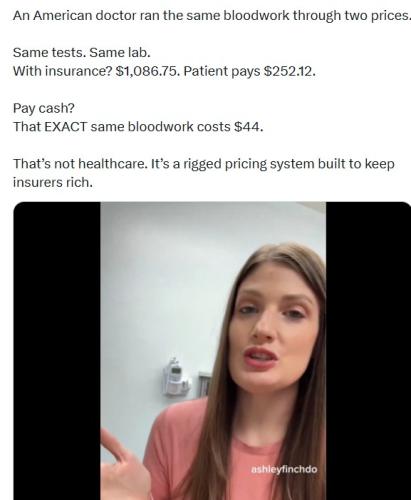Open the embedded video of the woman speaking
411x500 pixels.
tap(212, 351)
